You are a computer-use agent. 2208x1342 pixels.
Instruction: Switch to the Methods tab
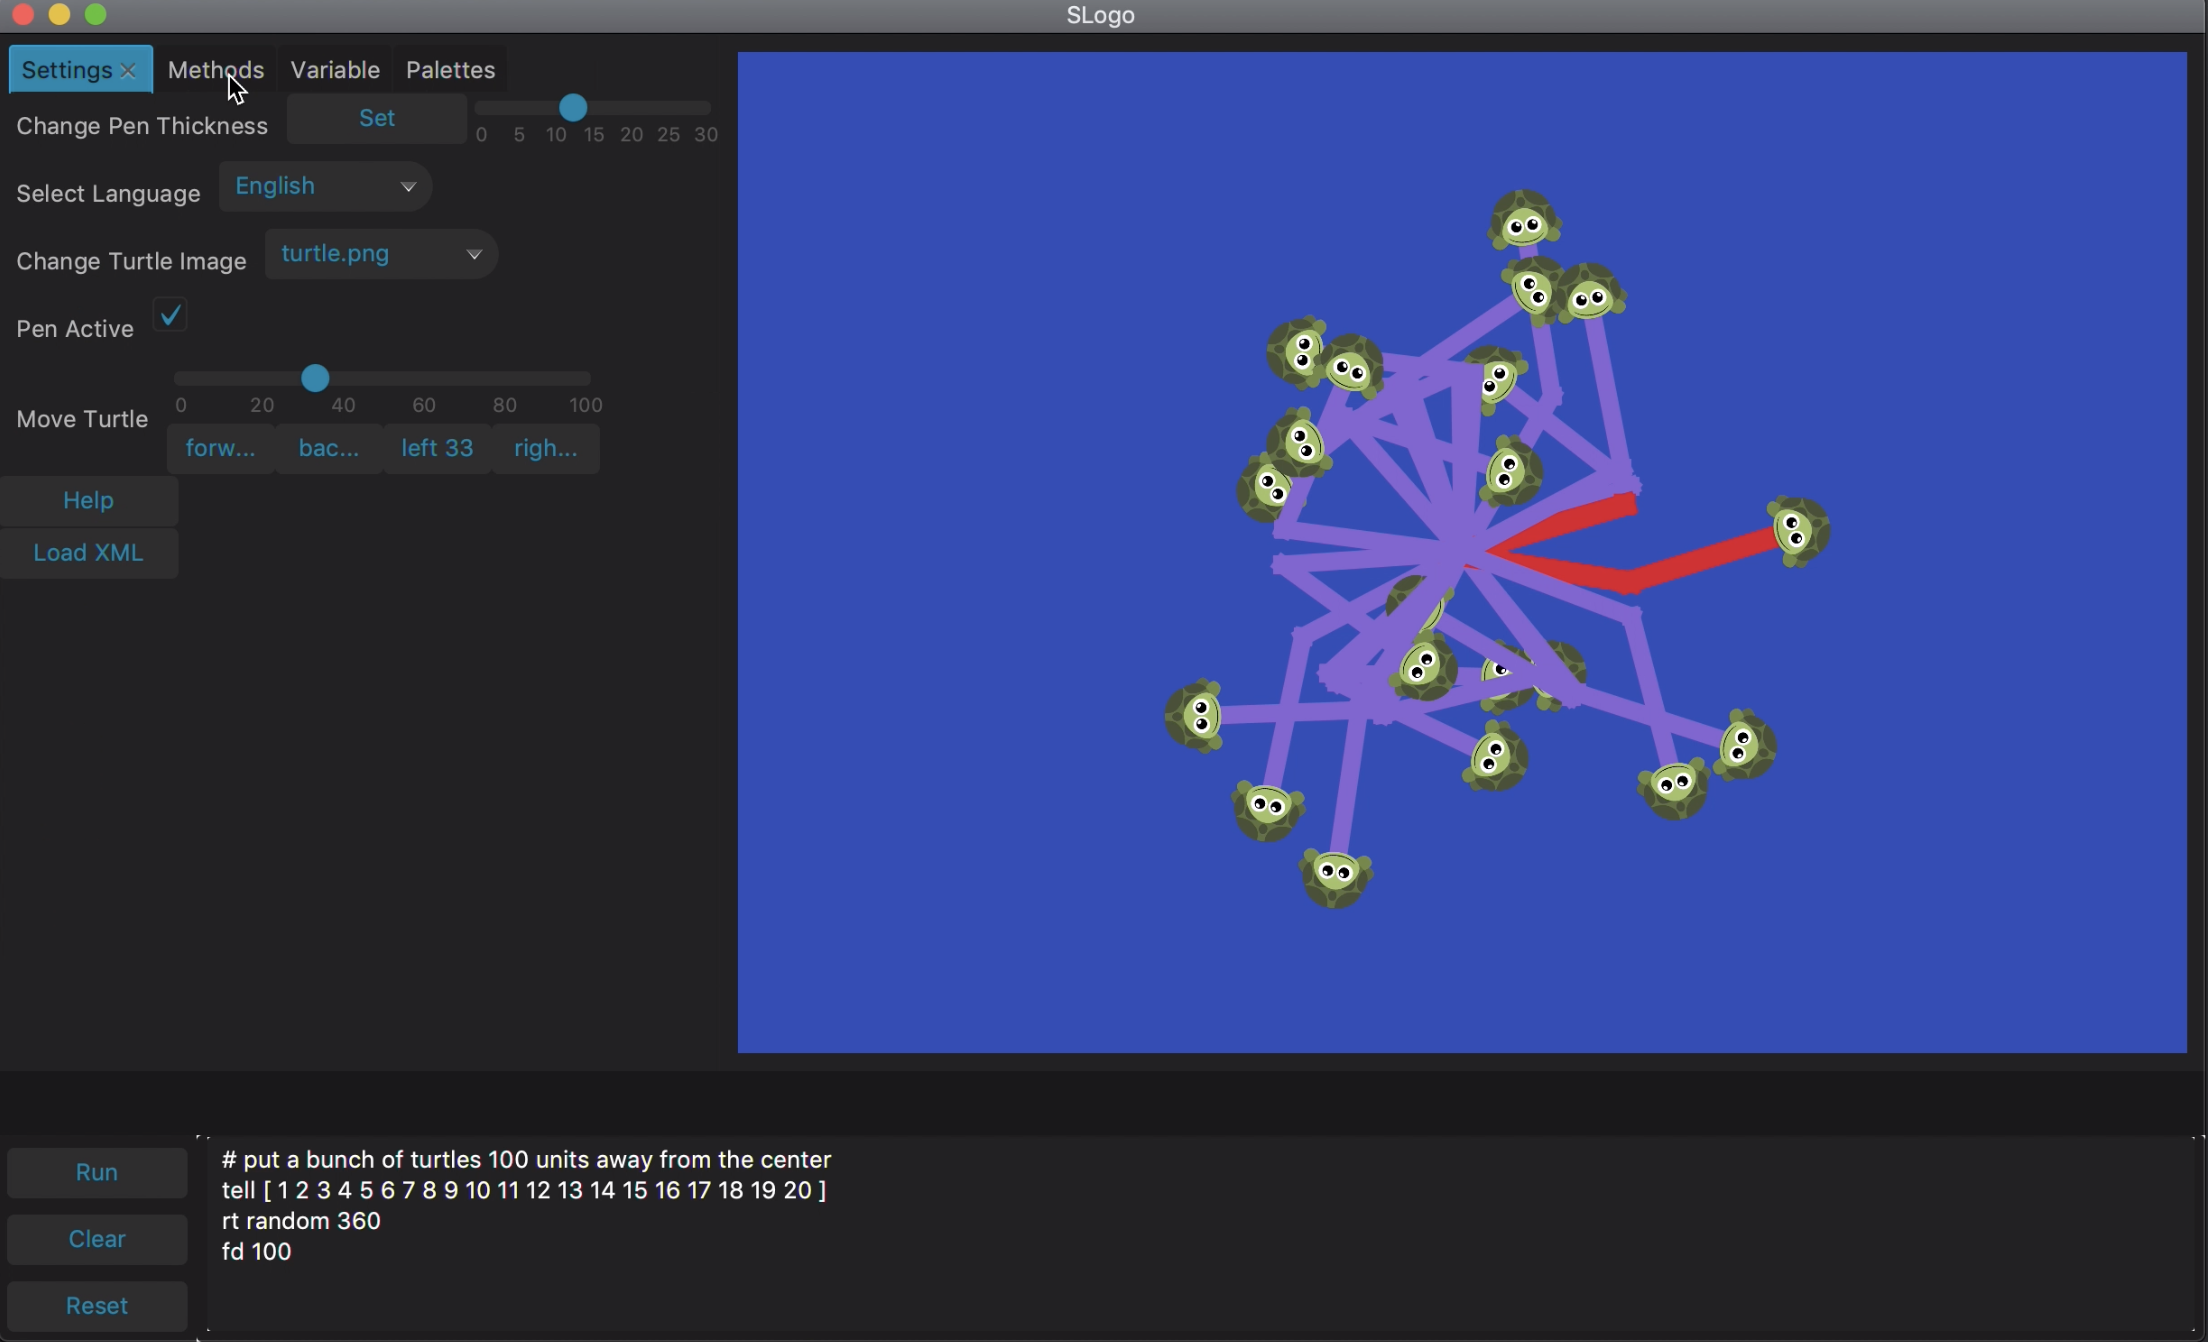[216, 70]
